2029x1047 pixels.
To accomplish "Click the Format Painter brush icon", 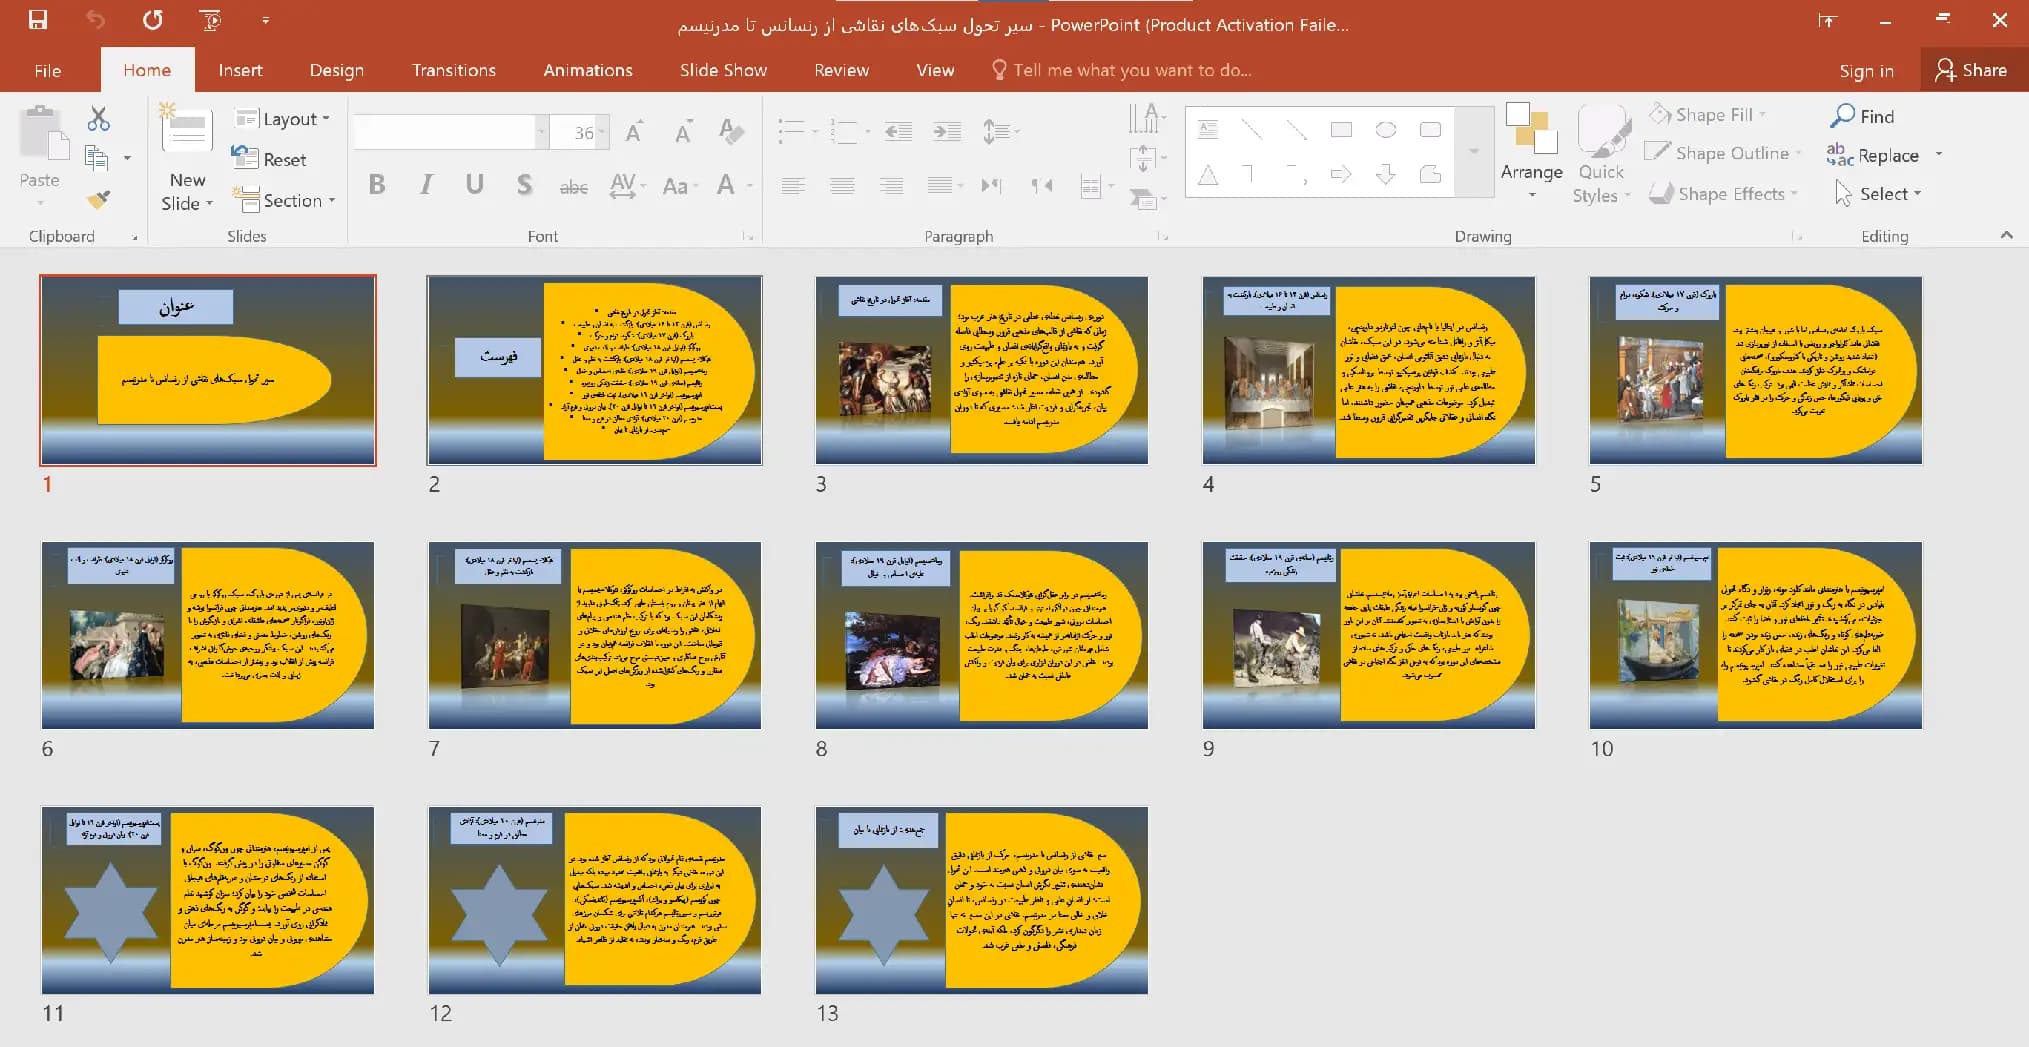I will 98,199.
